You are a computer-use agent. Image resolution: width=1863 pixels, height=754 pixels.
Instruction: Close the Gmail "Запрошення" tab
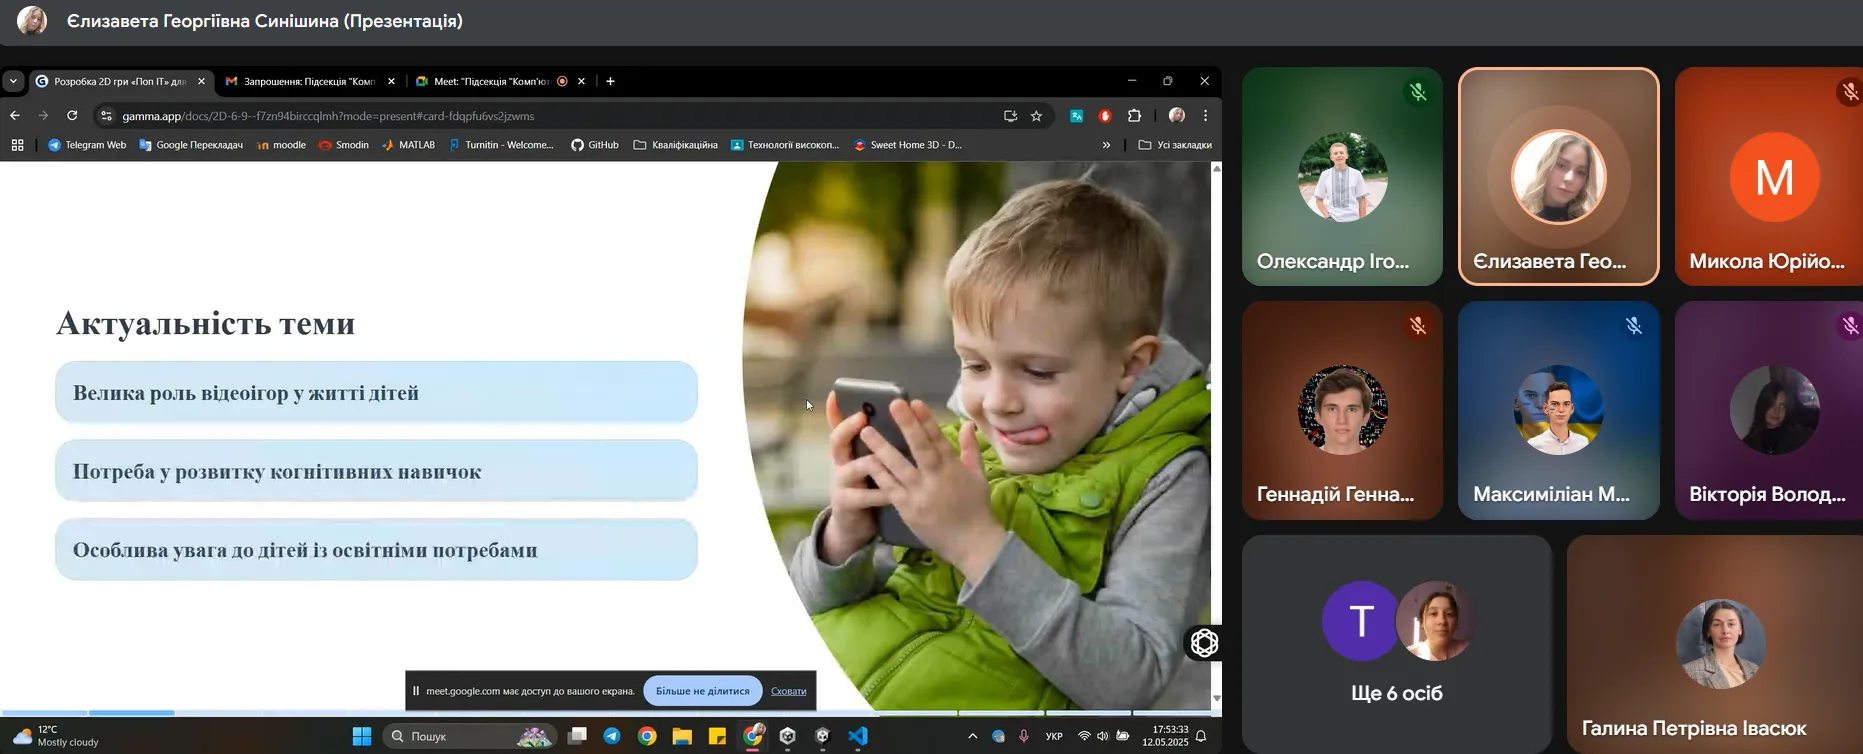pos(391,81)
